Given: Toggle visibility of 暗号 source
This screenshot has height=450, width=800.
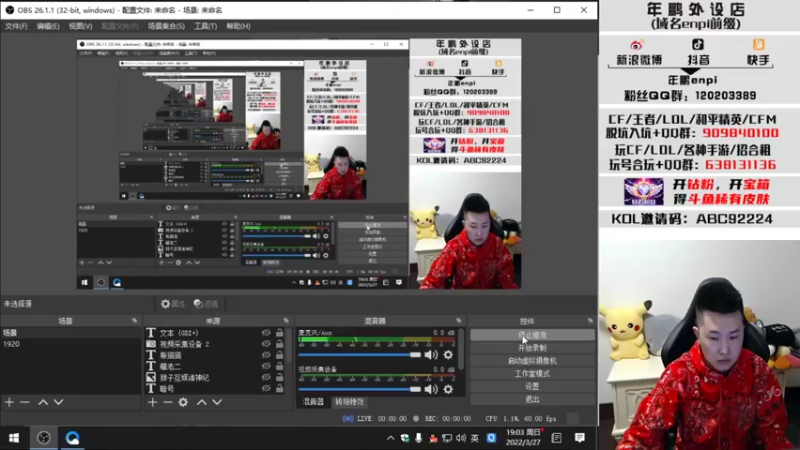Looking at the screenshot, I should [266, 388].
